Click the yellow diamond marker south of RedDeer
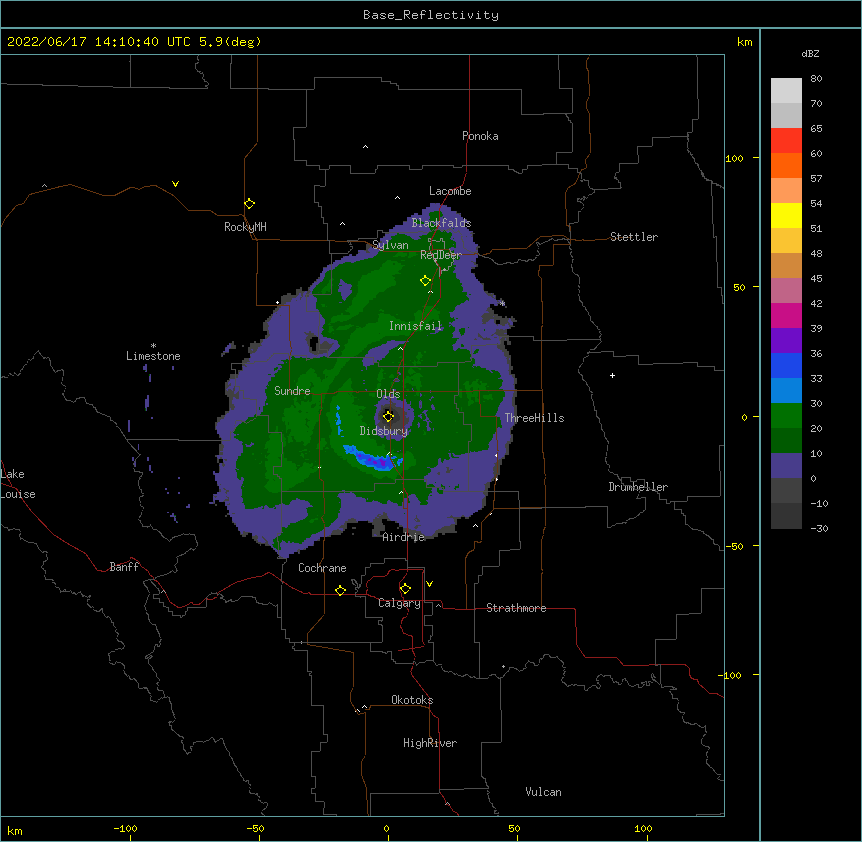The image size is (862, 842). tap(425, 281)
